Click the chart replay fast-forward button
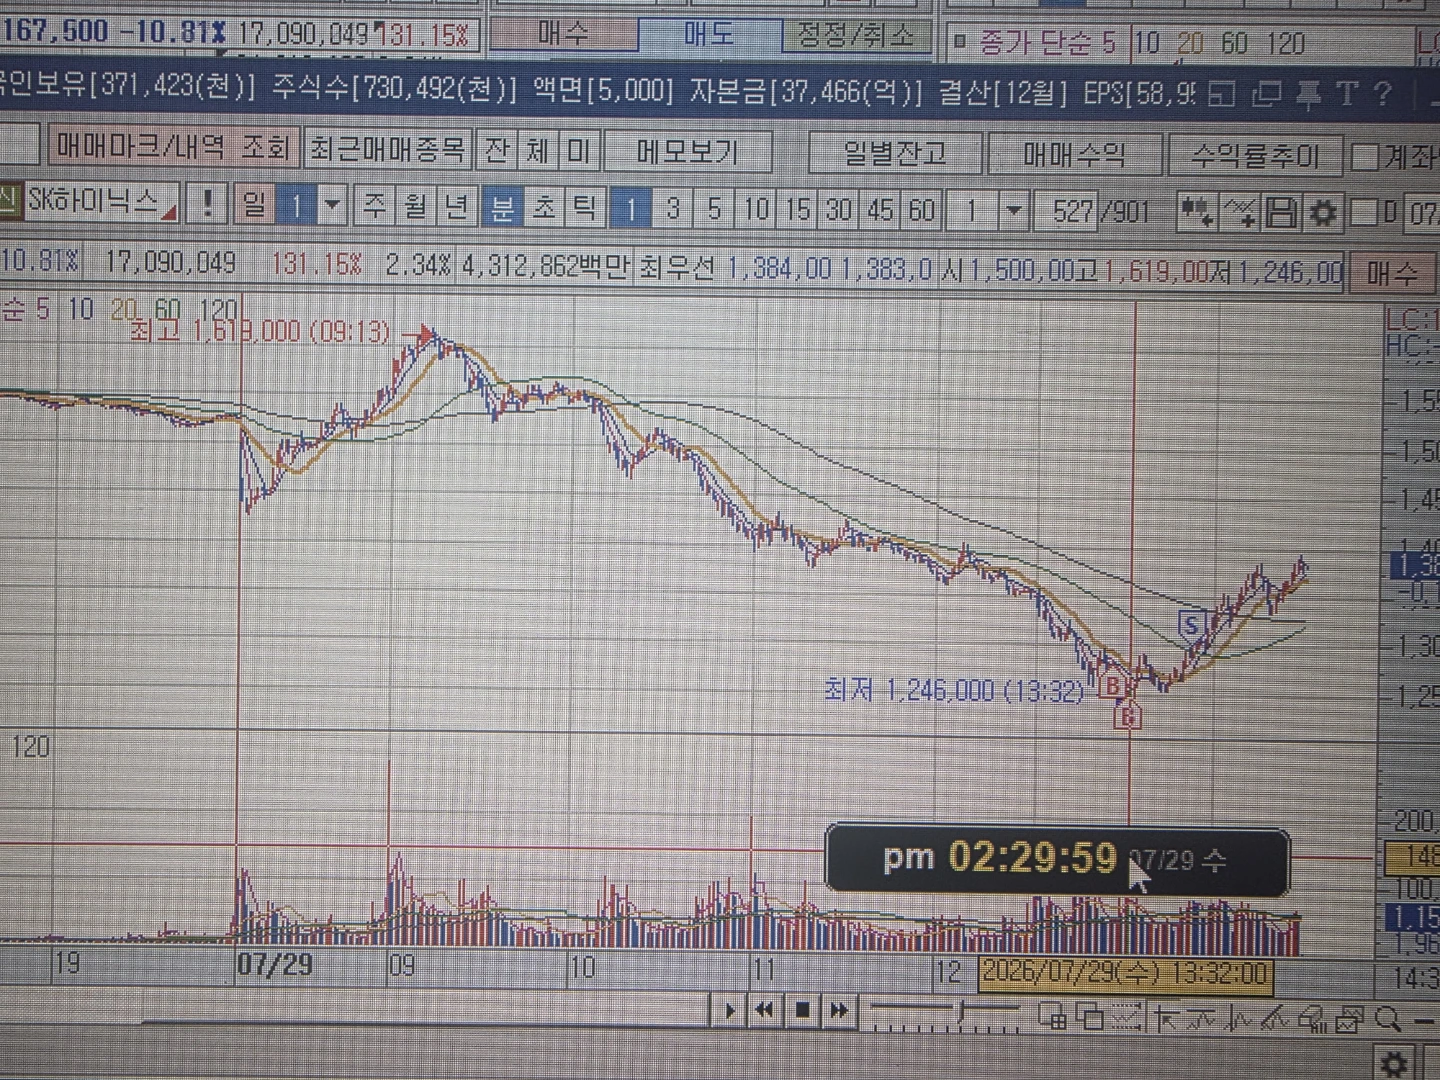 tap(839, 1012)
